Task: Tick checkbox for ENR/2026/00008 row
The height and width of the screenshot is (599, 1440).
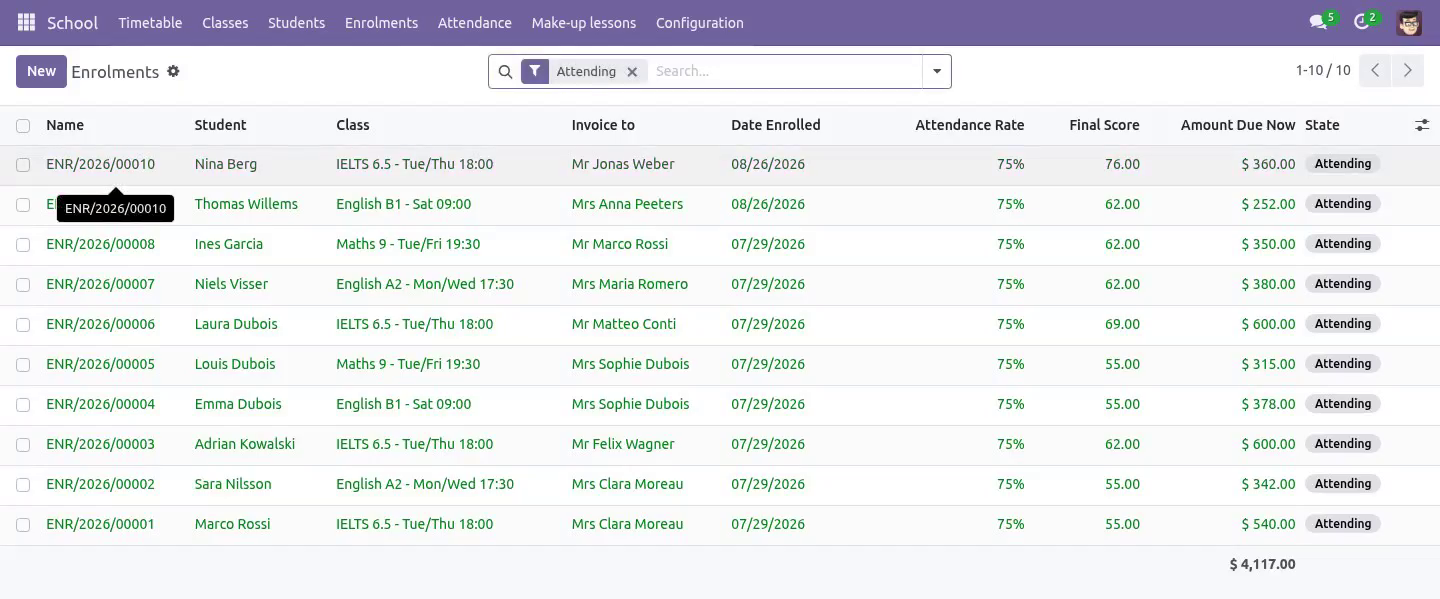Action: click(23, 245)
